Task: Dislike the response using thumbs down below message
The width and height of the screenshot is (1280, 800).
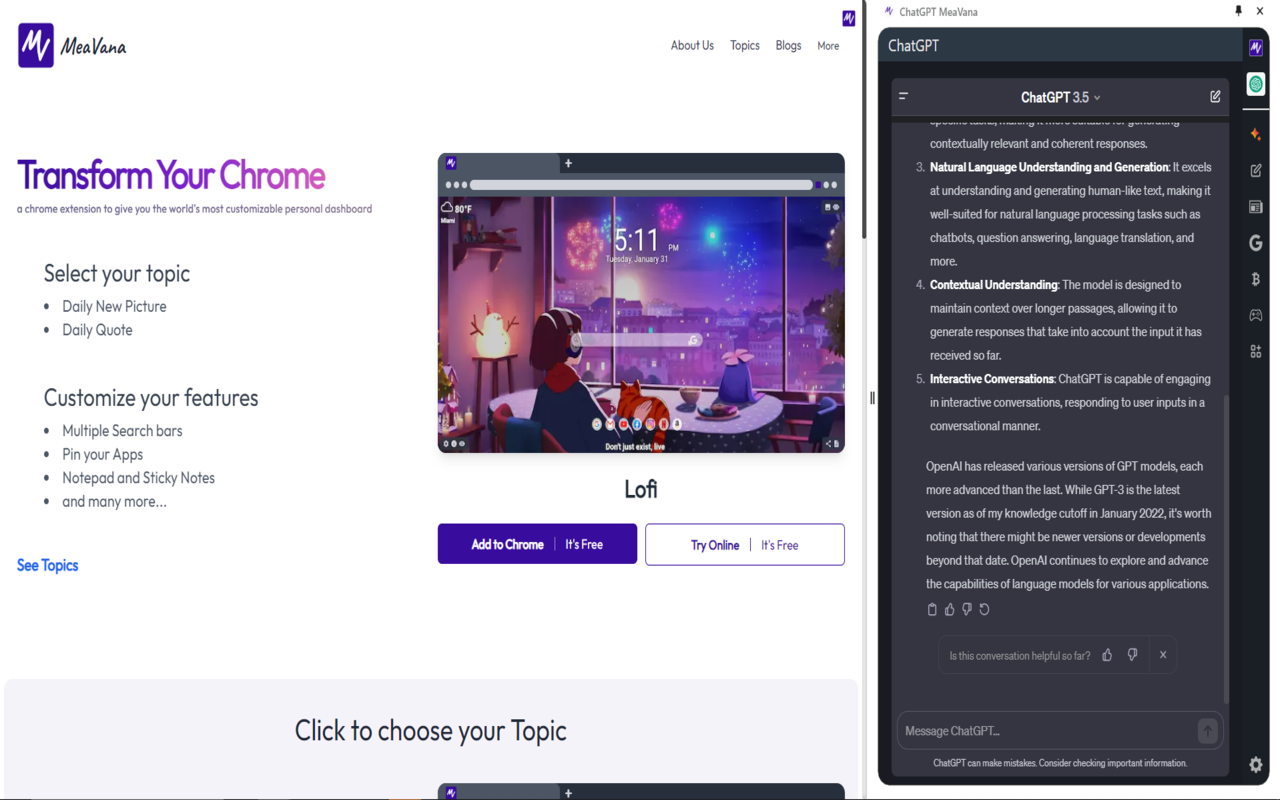Action: (967, 609)
